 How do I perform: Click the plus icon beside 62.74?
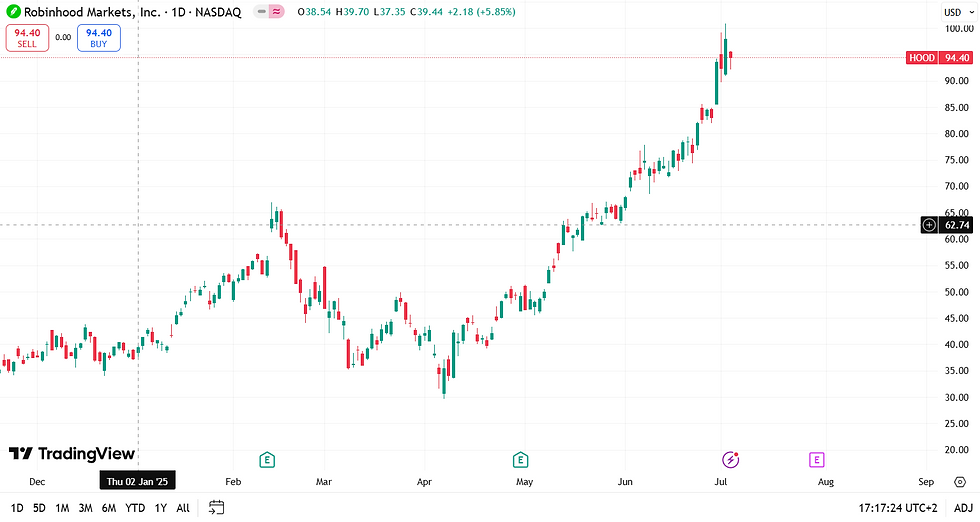pyautogui.click(x=929, y=225)
